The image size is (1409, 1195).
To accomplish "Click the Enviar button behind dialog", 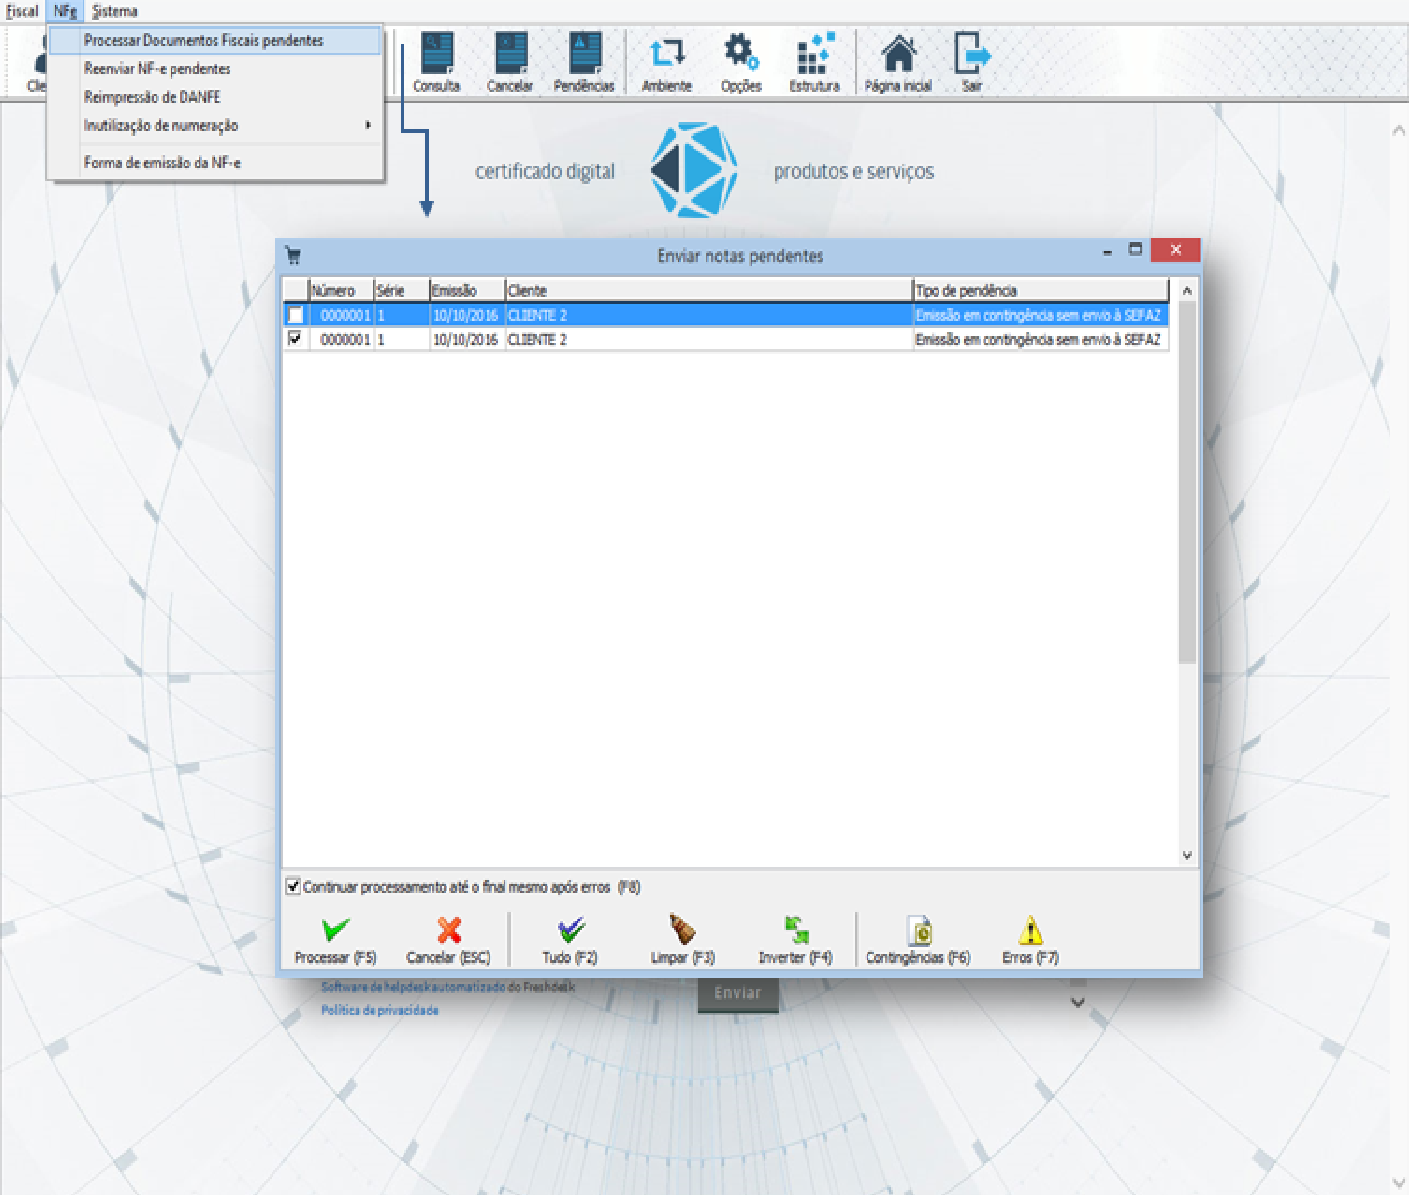I will pyautogui.click(x=738, y=992).
